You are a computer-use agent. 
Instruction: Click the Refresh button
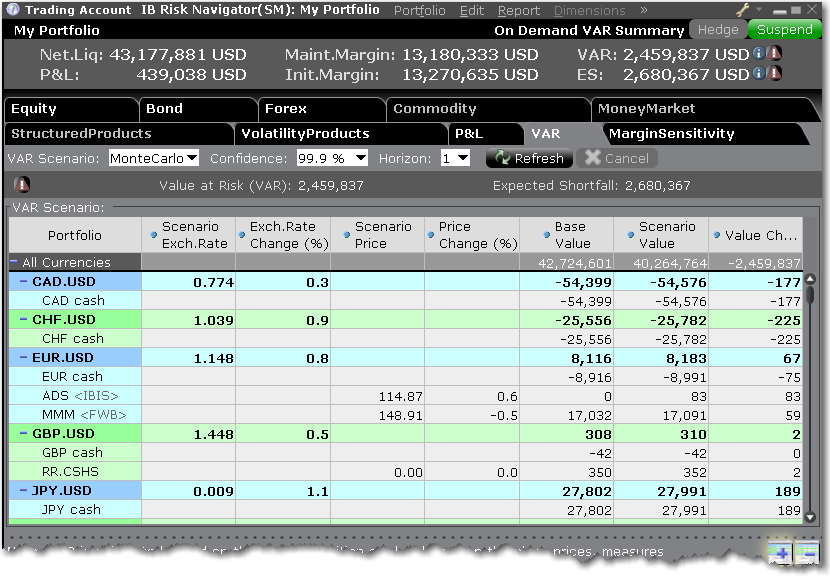pyautogui.click(x=529, y=158)
